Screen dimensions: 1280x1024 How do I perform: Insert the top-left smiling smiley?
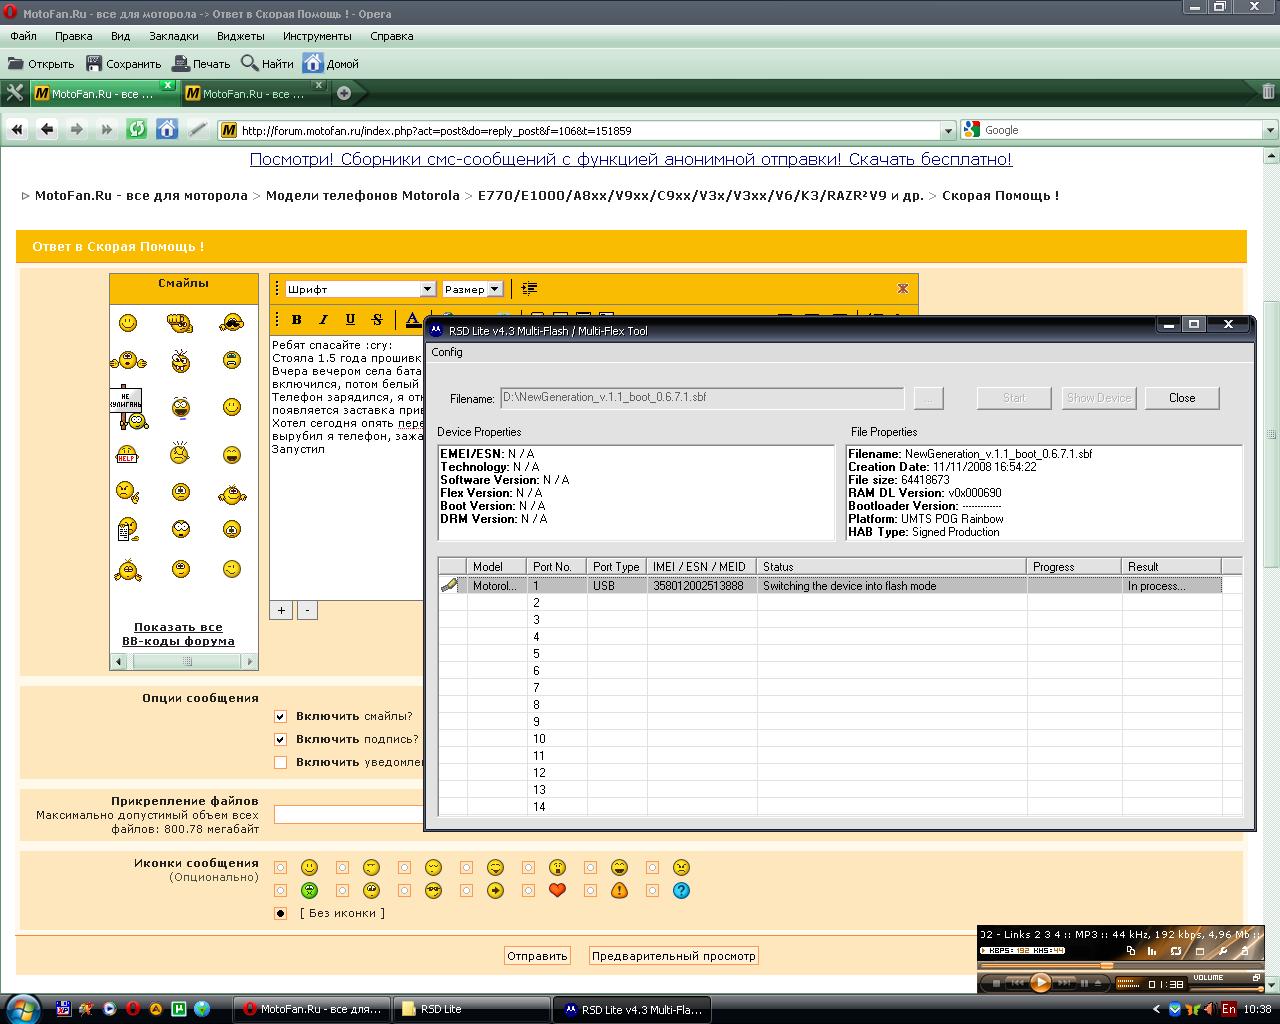coord(128,322)
